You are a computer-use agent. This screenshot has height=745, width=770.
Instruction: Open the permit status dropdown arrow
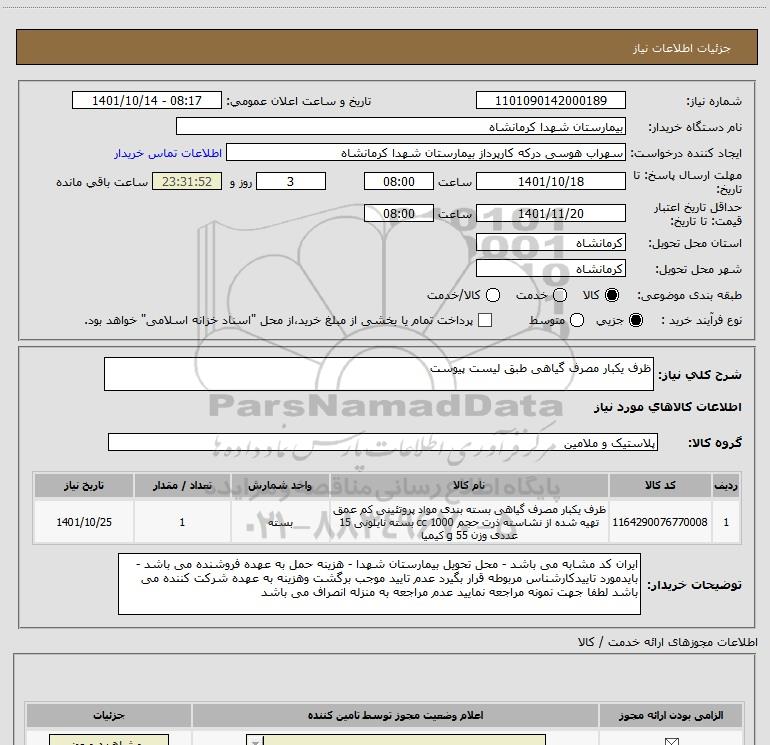pos(255,740)
